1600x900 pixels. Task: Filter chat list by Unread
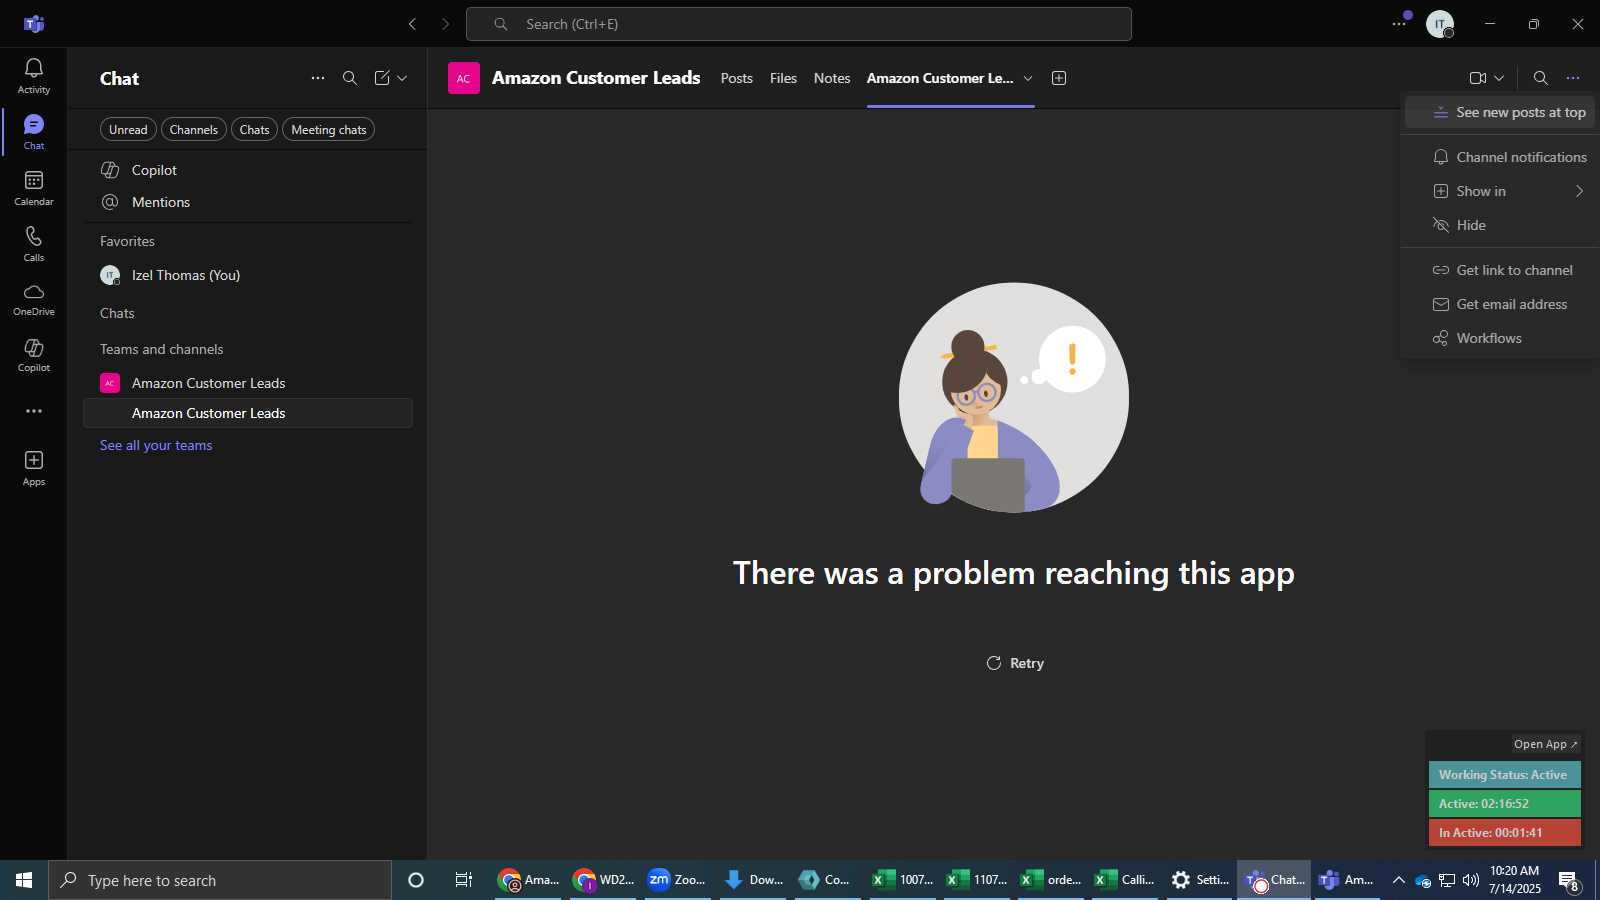point(128,130)
